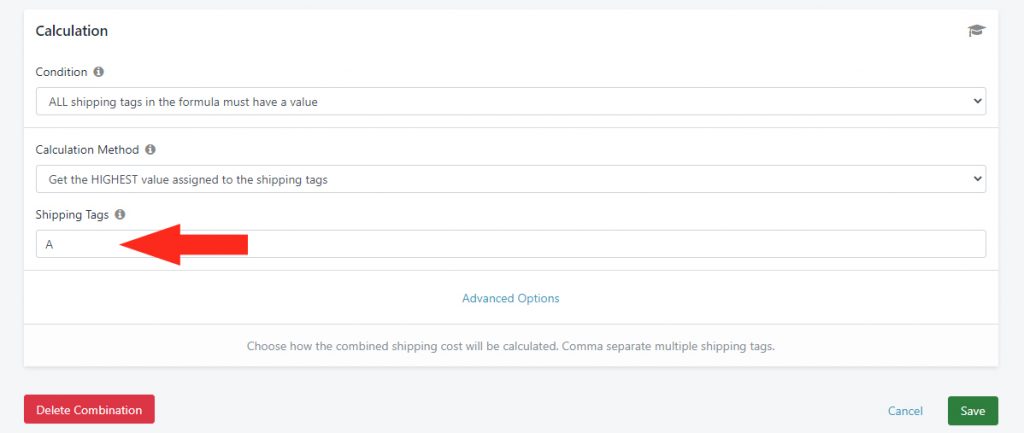Focus the Shipping Tags text field
Screen dimensions: 1024x433
click(x=511, y=244)
